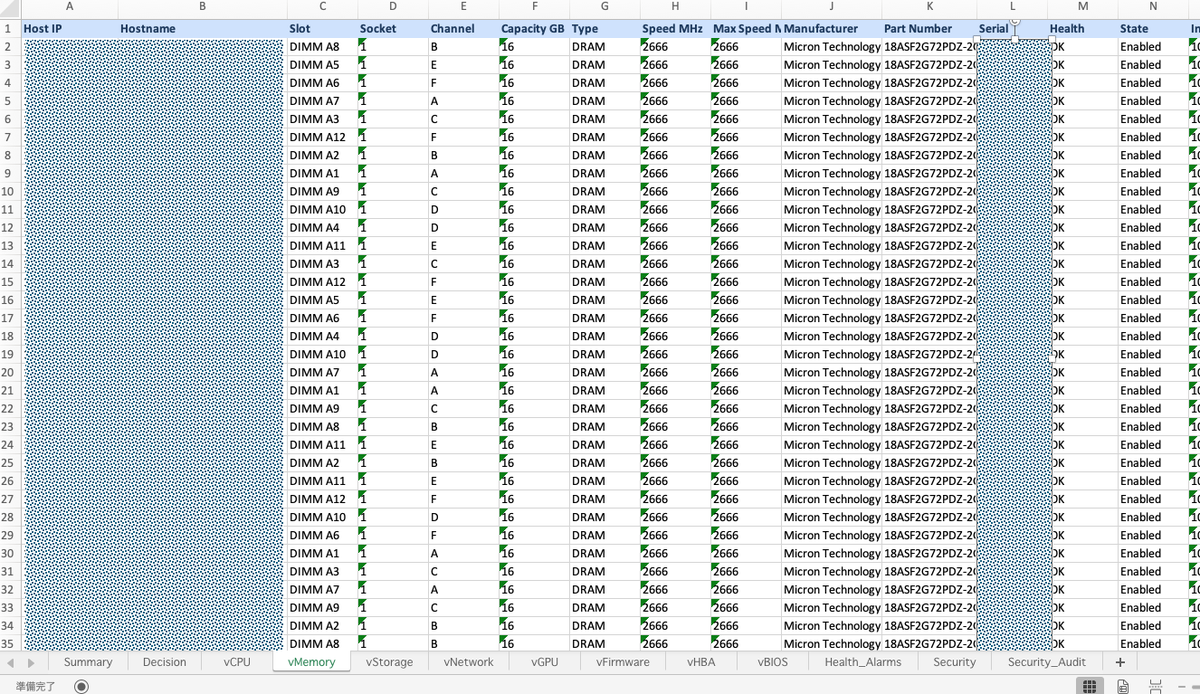Select column C header
This screenshot has width=1200, height=694.
point(322,7)
